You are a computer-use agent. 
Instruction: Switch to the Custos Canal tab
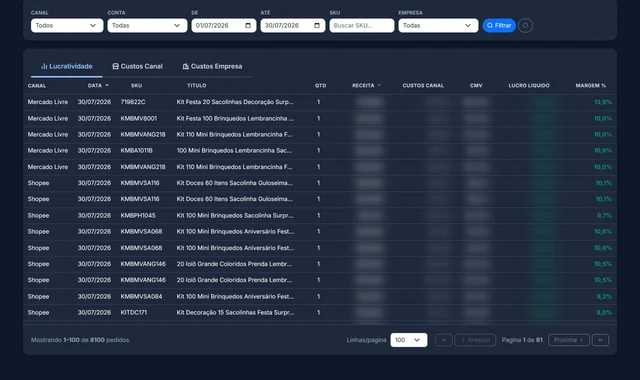138,66
